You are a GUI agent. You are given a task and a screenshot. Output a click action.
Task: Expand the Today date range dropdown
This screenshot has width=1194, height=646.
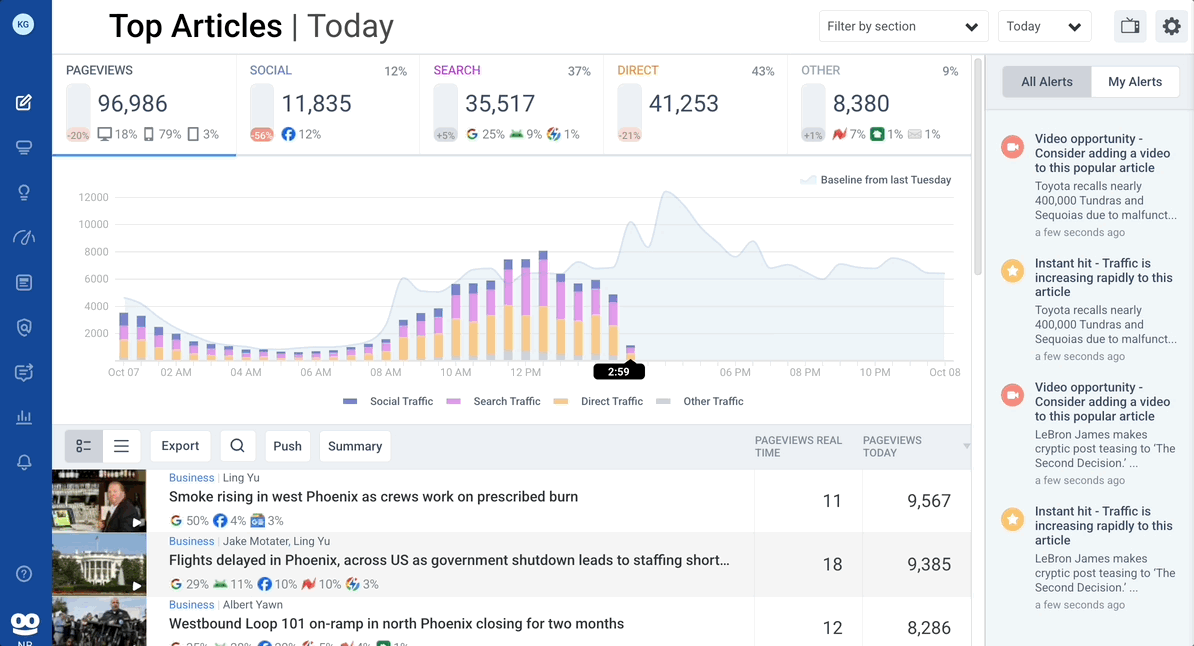tap(1043, 27)
